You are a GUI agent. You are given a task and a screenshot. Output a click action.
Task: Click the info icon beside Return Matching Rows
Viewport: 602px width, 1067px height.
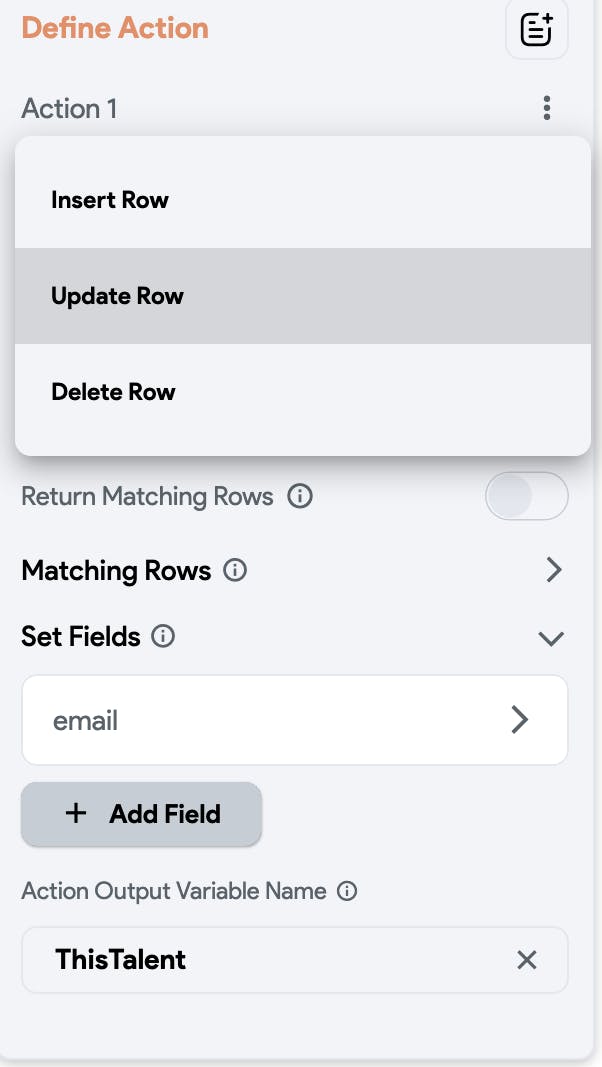coord(299,496)
